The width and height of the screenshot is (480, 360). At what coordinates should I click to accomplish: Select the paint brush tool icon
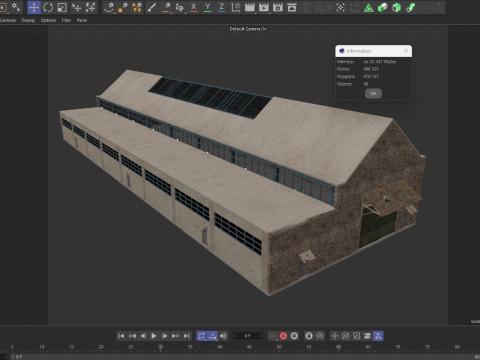pyautogui.click(x=152, y=7)
